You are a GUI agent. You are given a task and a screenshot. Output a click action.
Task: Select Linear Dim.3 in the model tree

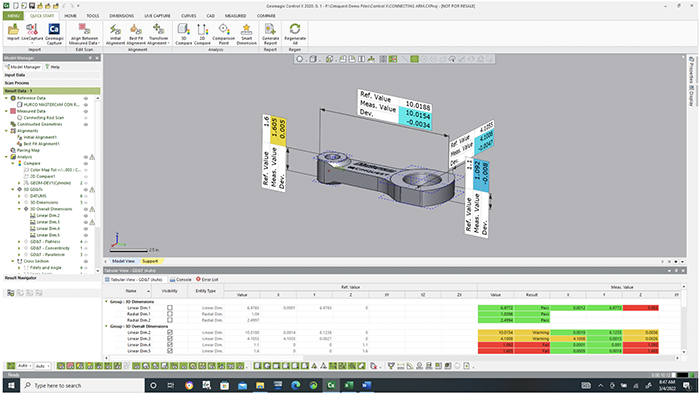[x=48, y=222]
